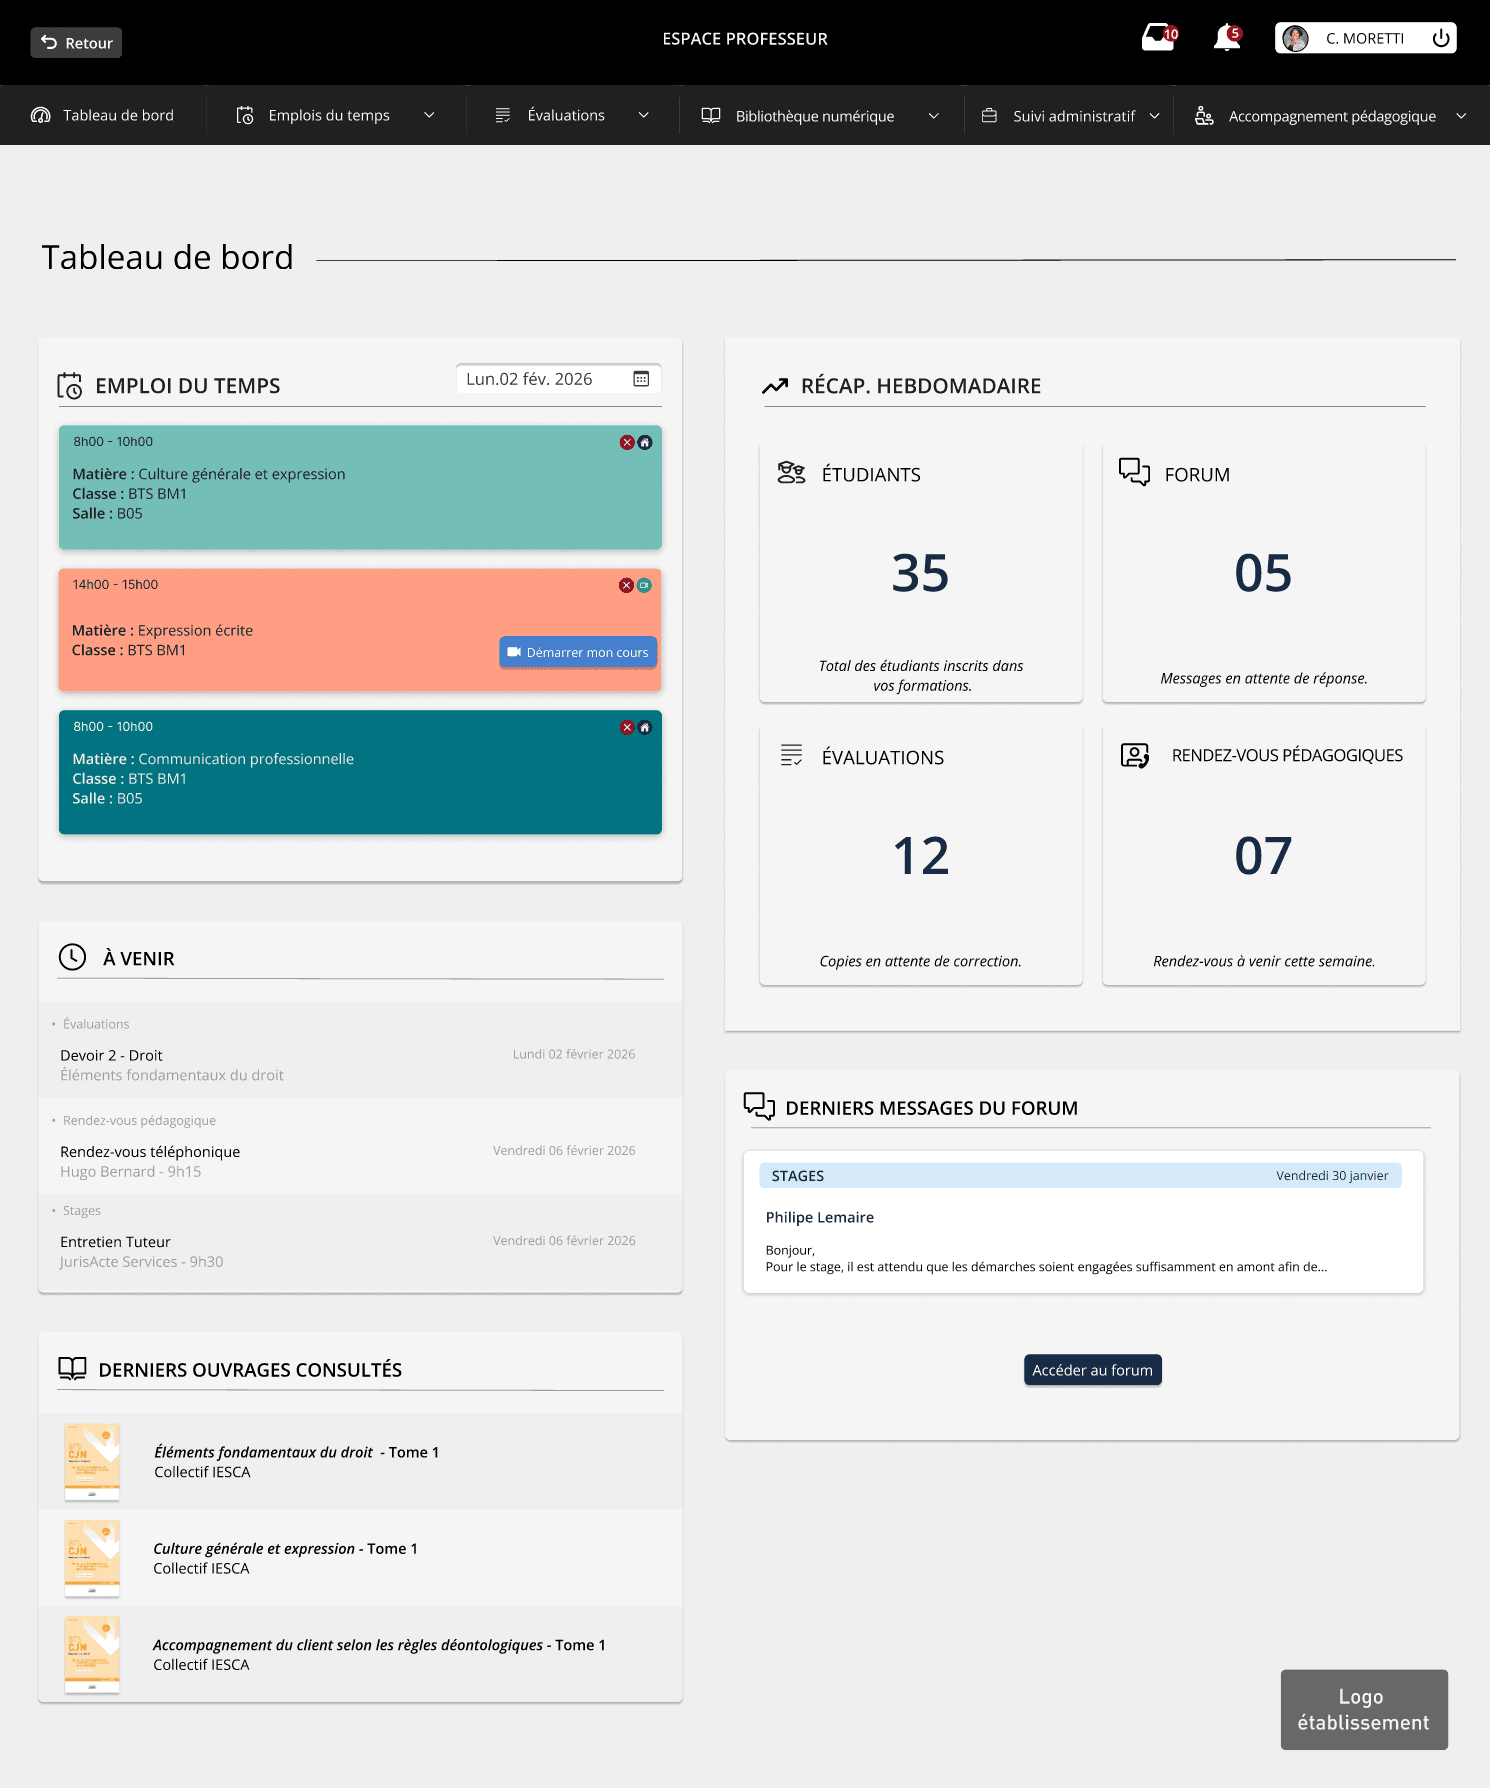Viewport: 1490px width, 1788px height.
Task: Click the home icon on Communication professionnelle
Action: (x=645, y=727)
